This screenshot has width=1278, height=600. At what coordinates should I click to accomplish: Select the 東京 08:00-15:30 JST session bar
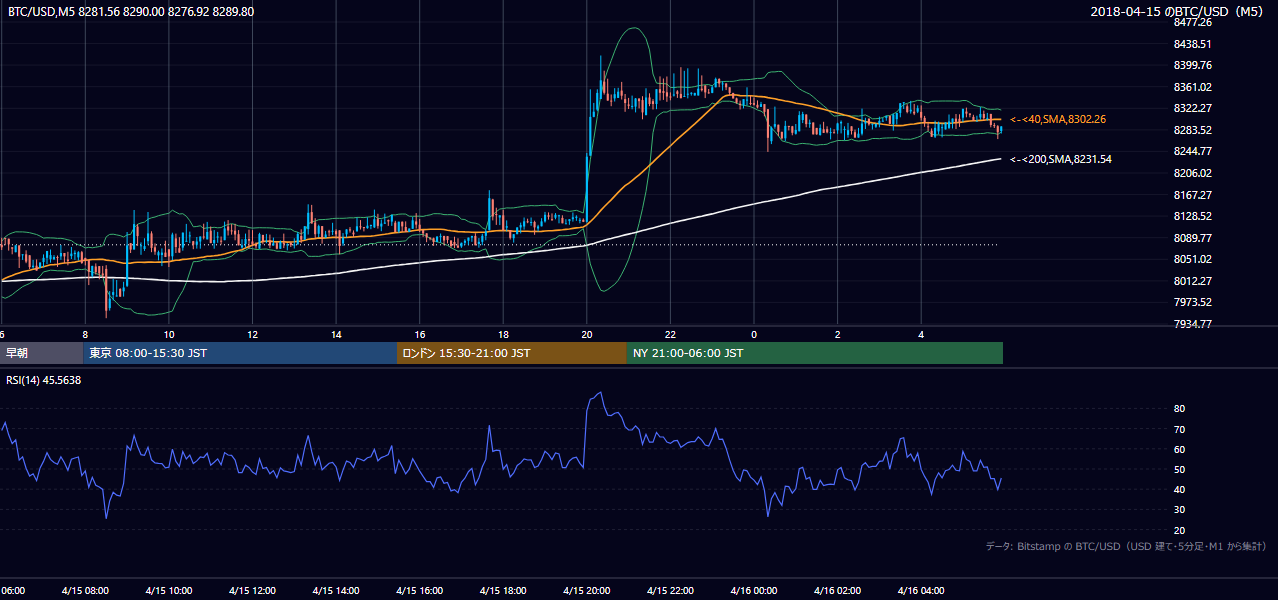point(240,353)
